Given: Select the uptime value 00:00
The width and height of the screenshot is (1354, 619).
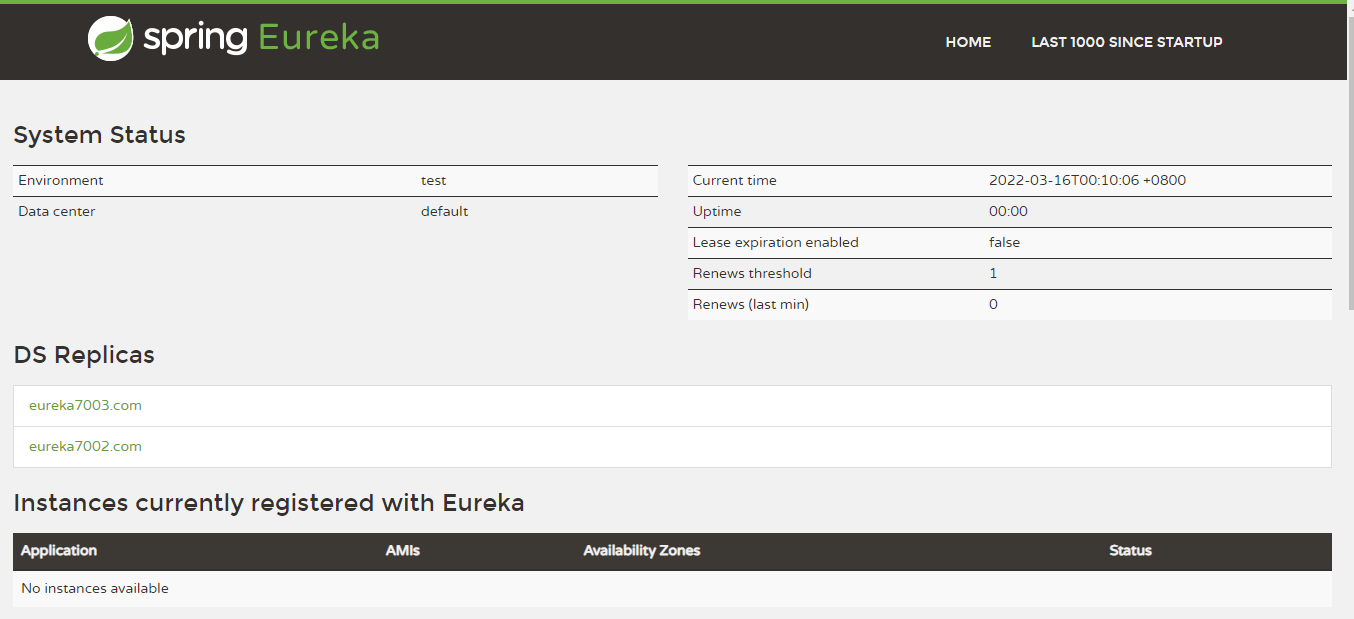Looking at the screenshot, I should (1008, 212).
